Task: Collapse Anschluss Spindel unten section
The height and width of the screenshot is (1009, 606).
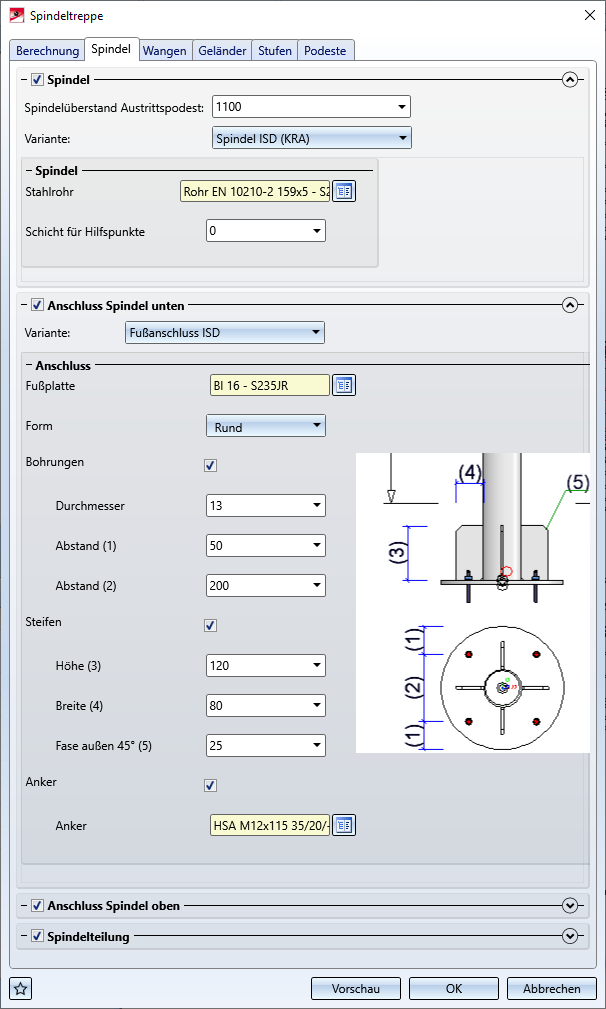Action: click(x=570, y=306)
